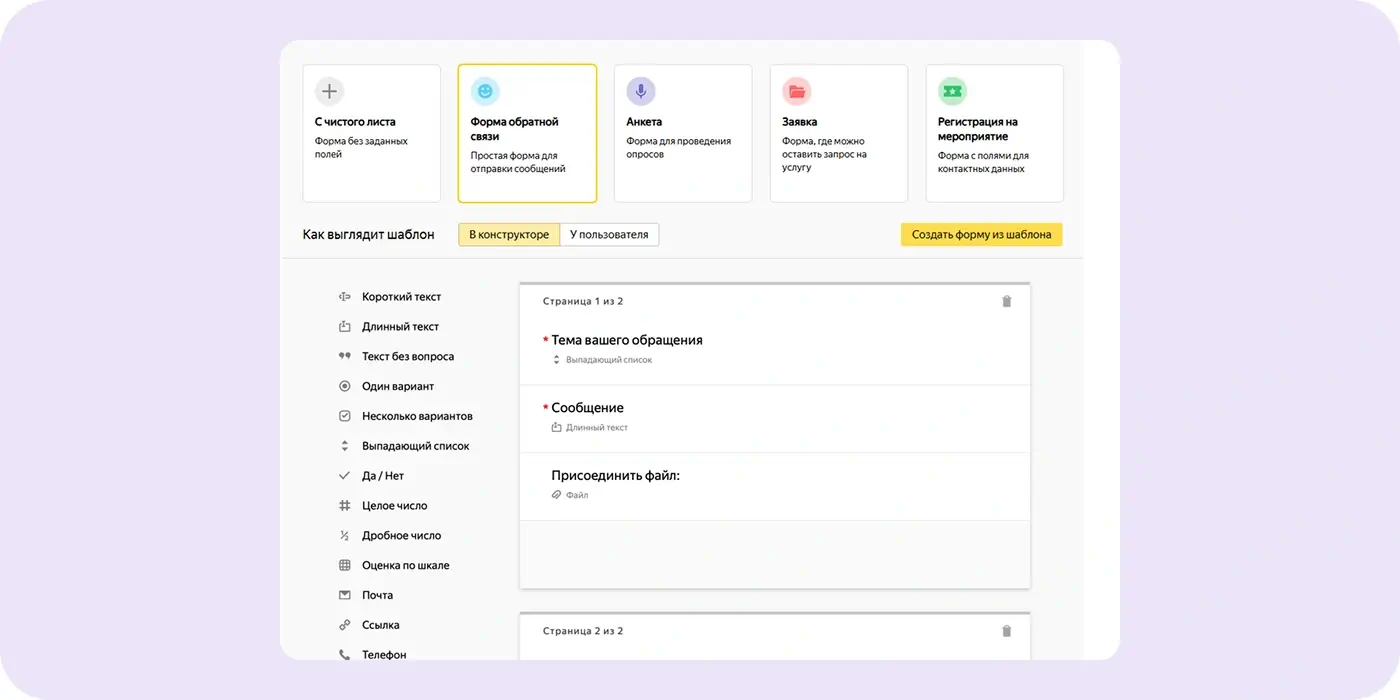Click the phone icon for Телефон
The height and width of the screenshot is (700, 1400).
coord(344,655)
